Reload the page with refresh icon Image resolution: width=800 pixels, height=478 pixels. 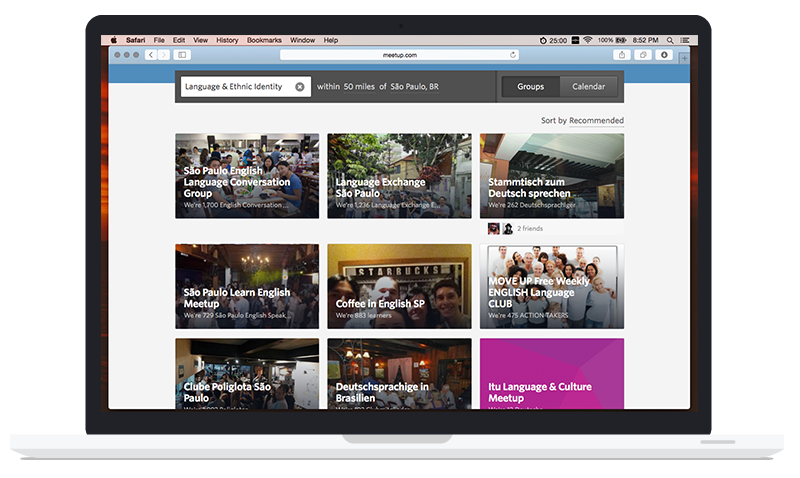(513, 55)
